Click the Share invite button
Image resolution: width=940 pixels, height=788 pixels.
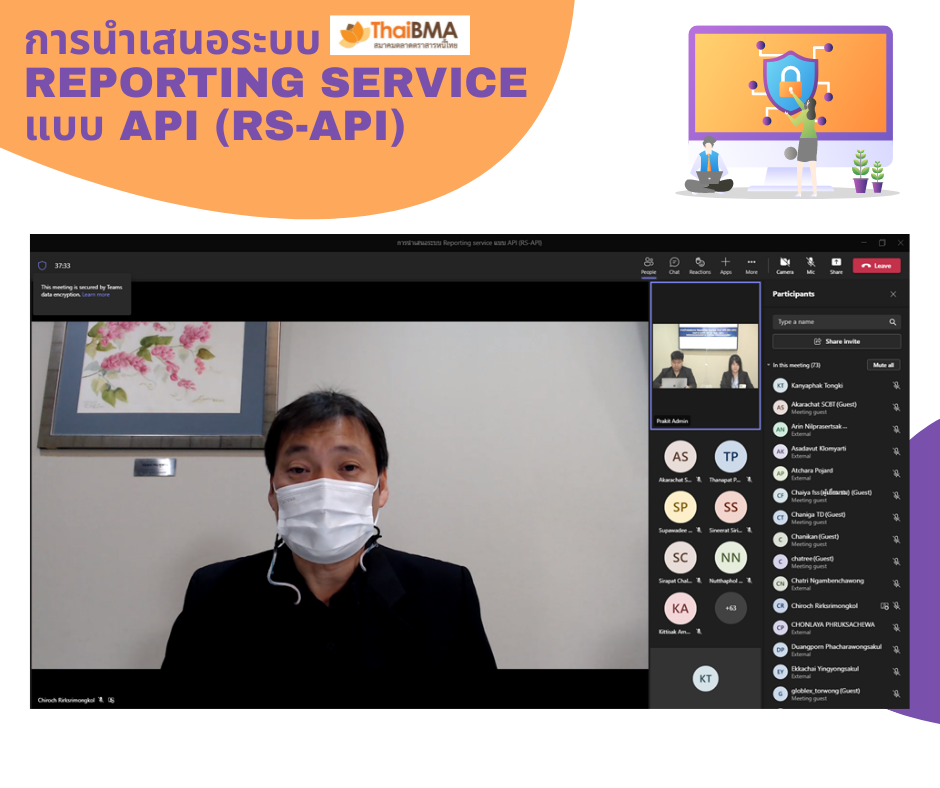point(836,341)
